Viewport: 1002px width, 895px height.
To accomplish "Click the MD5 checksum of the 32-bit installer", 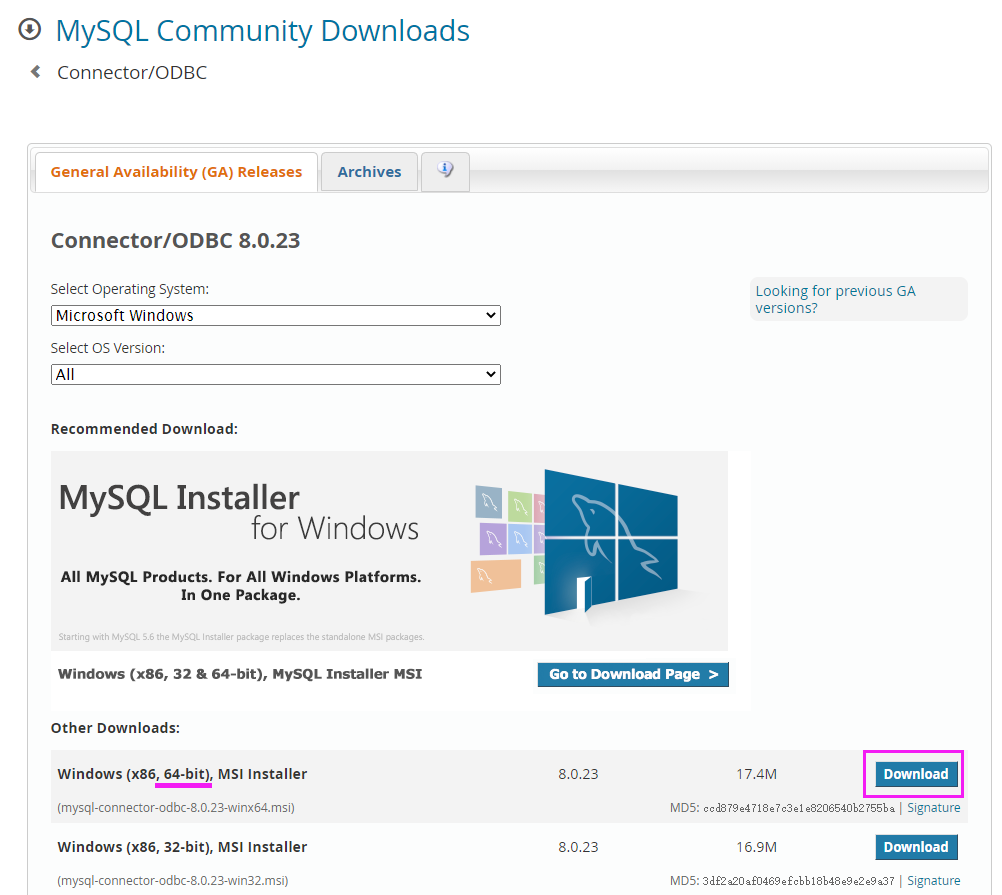I will point(798,881).
